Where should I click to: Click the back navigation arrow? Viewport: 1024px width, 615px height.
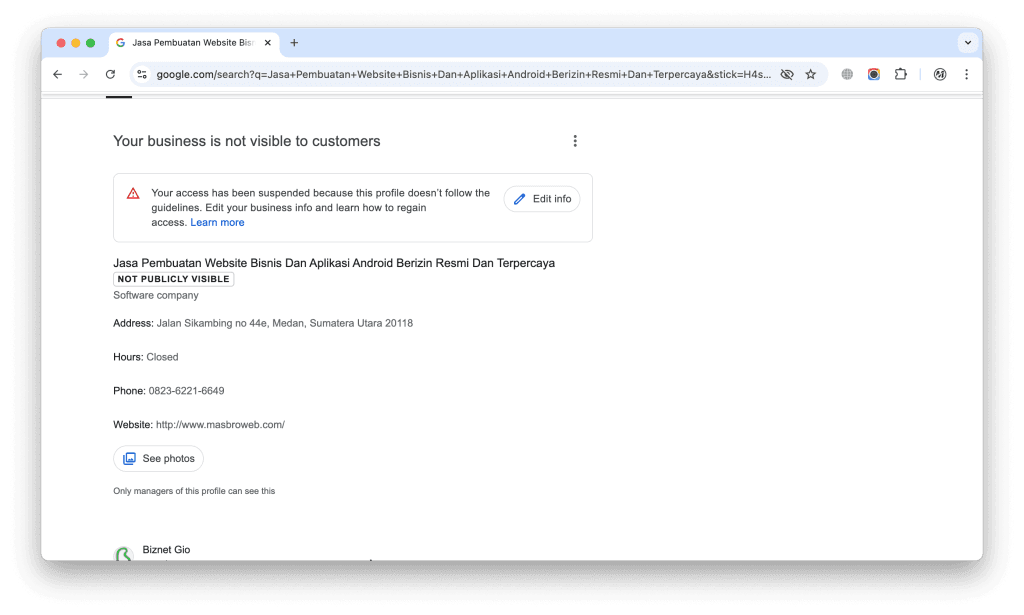coord(57,74)
